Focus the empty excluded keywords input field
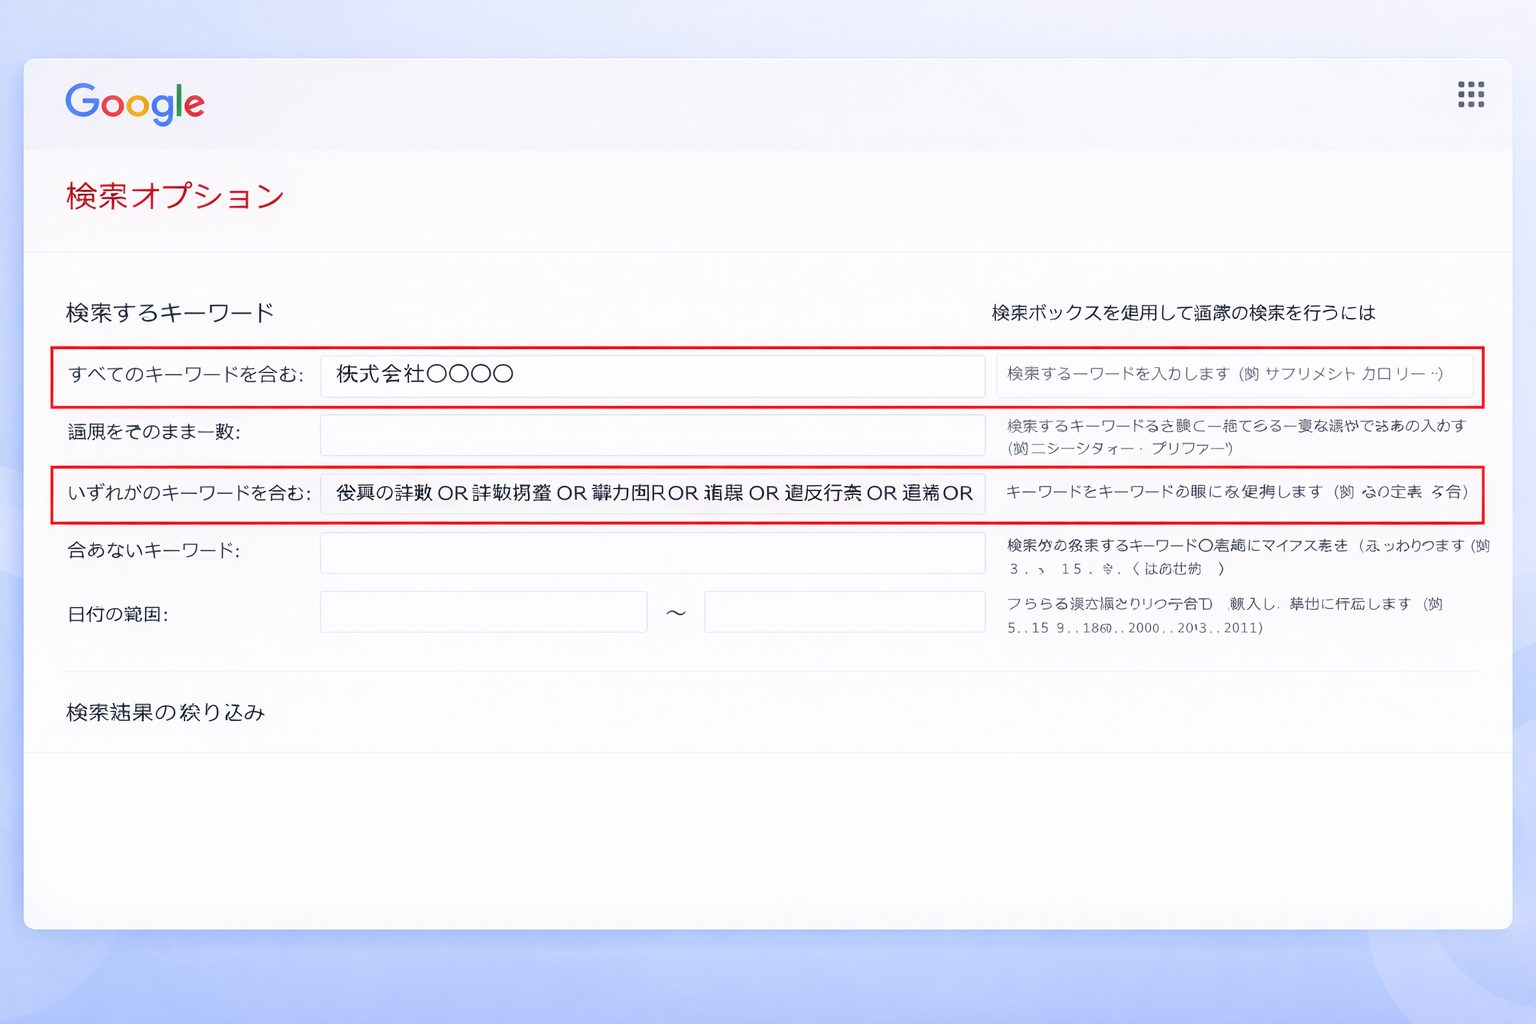The image size is (1536, 1024). click(652, 553)
